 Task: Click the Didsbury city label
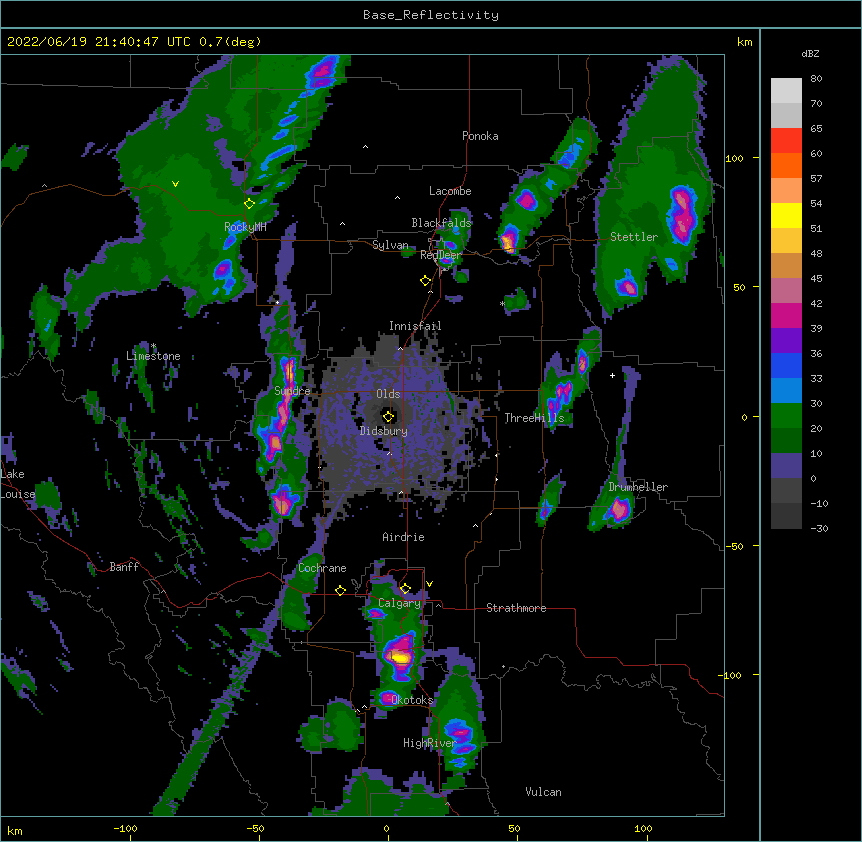click(x=384, y=431)
